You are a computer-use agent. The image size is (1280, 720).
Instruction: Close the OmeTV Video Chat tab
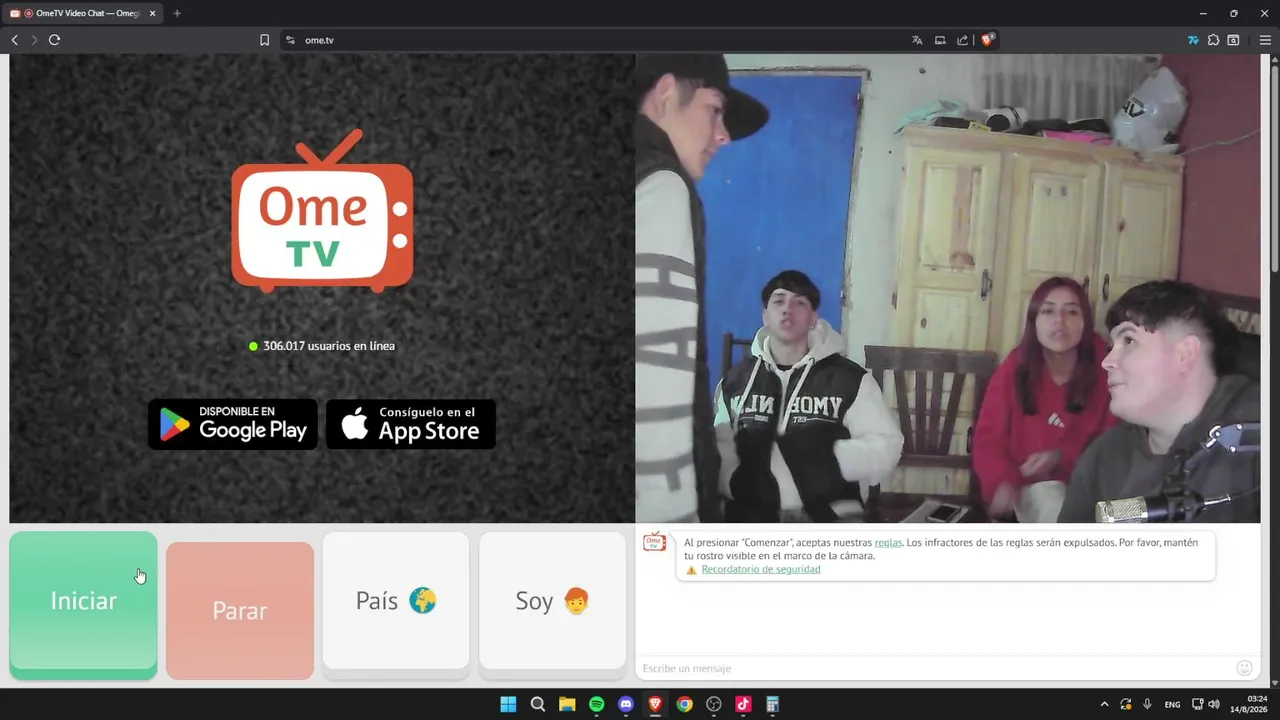[152, 13]
